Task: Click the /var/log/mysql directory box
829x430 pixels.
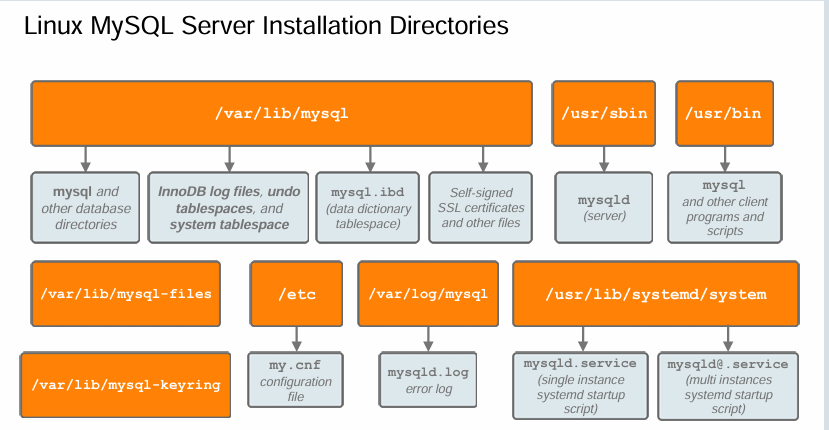Action: tap(428, 294)
